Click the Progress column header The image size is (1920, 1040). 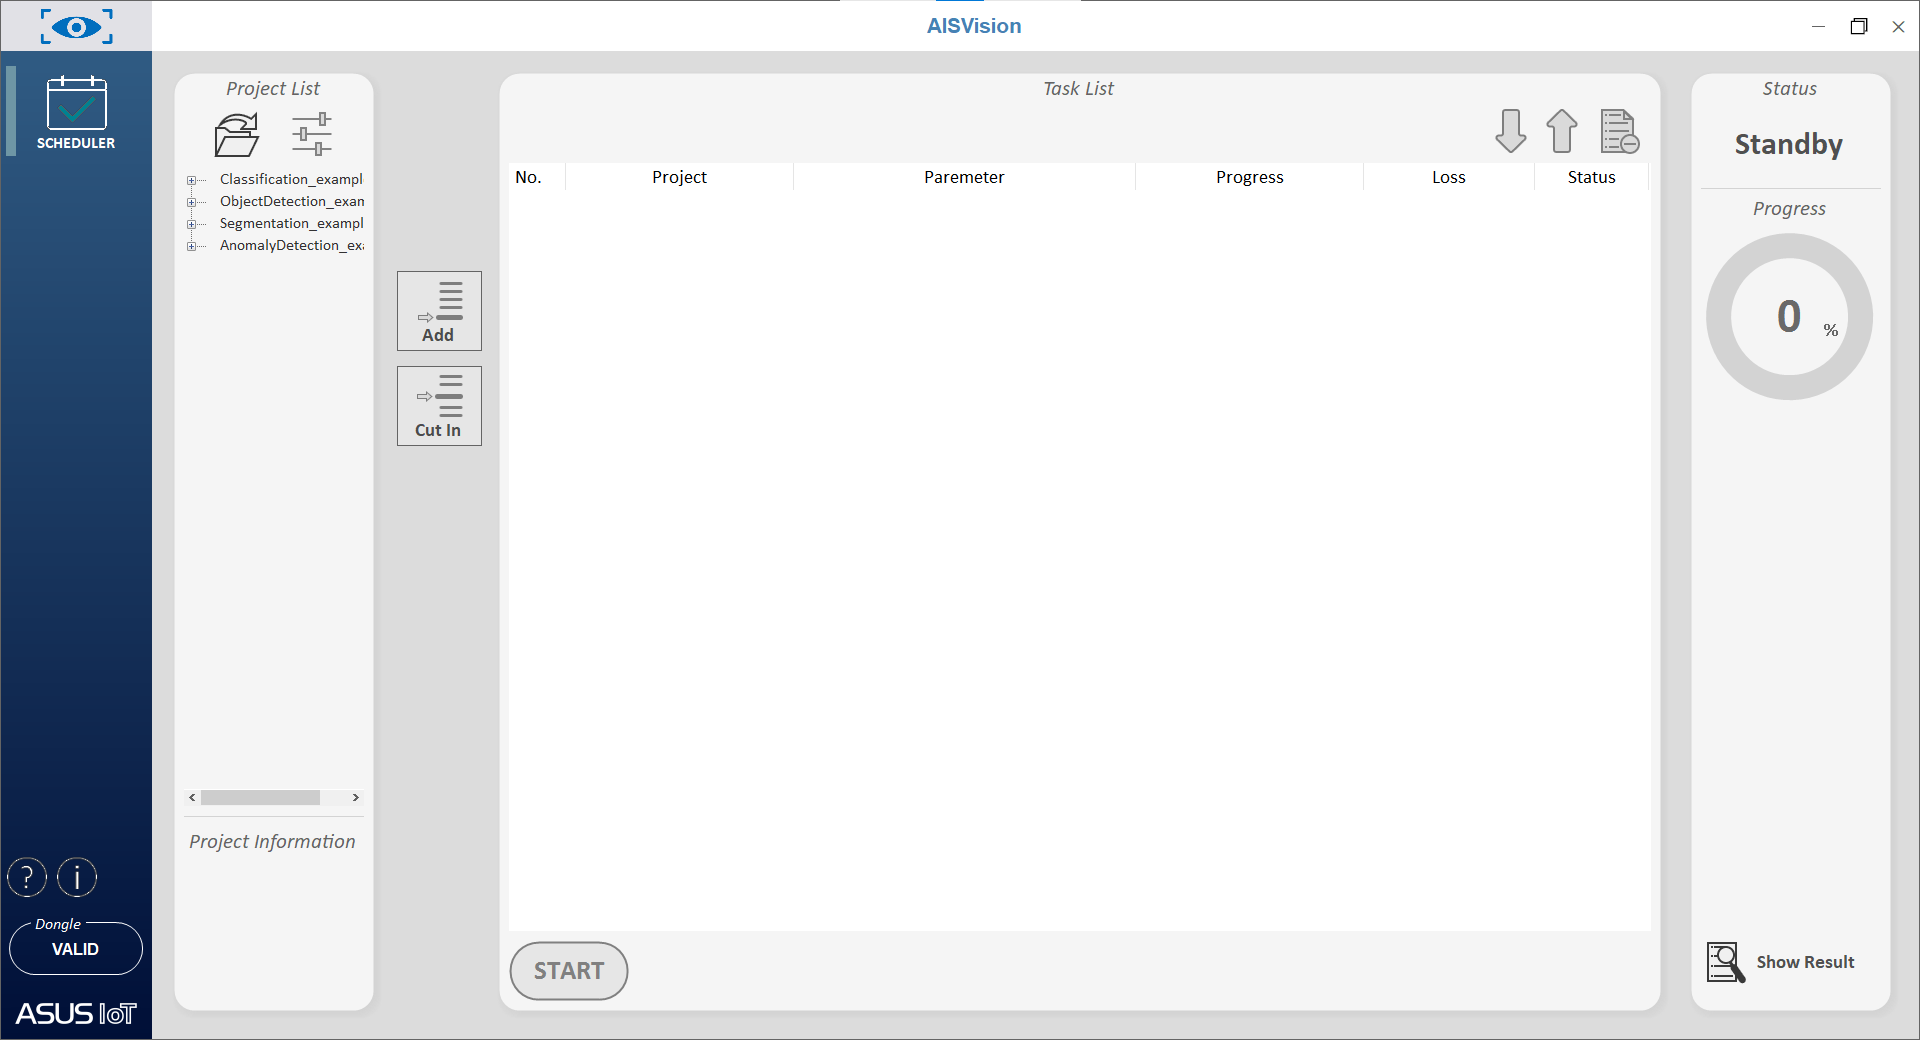1249,177
